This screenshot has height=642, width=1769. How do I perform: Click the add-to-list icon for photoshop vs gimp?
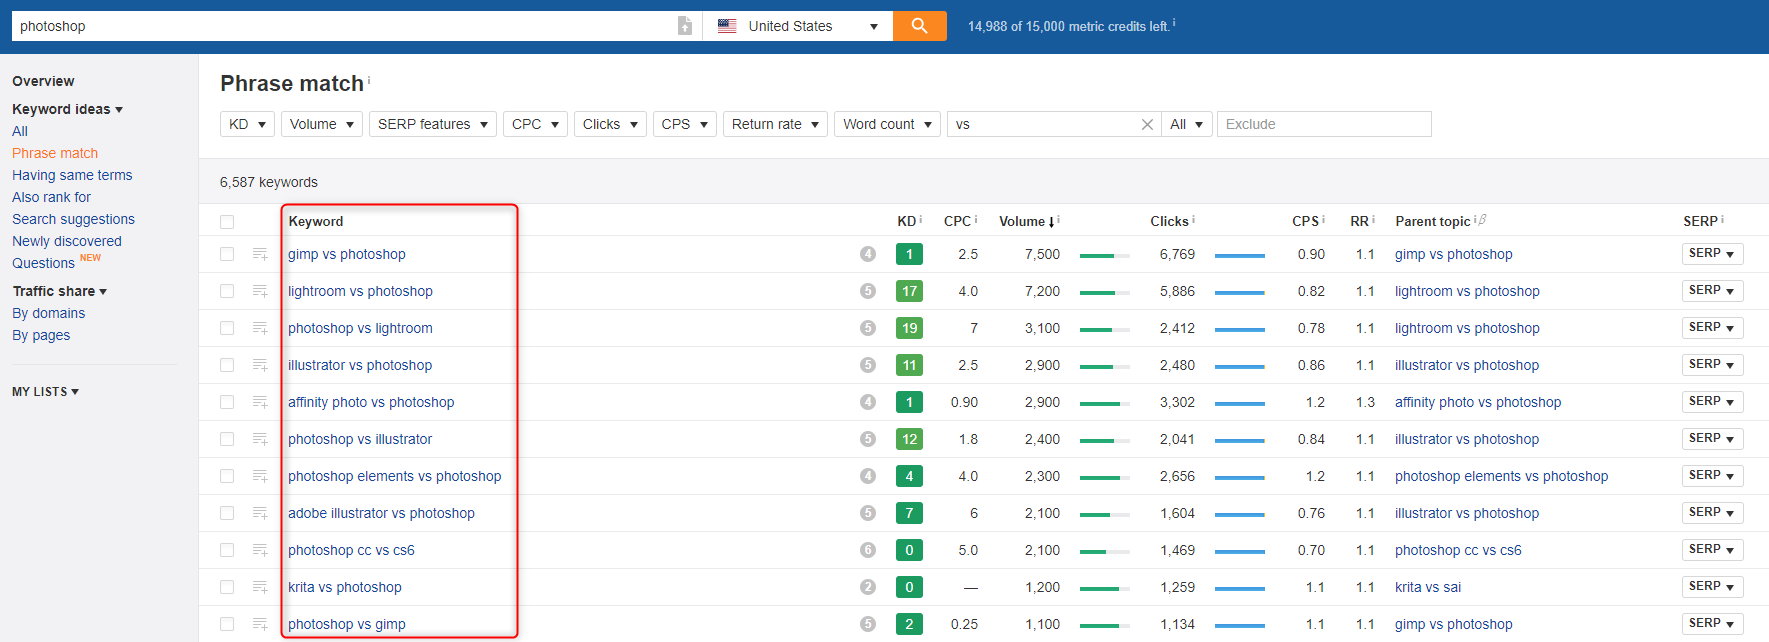coord(260,624)
